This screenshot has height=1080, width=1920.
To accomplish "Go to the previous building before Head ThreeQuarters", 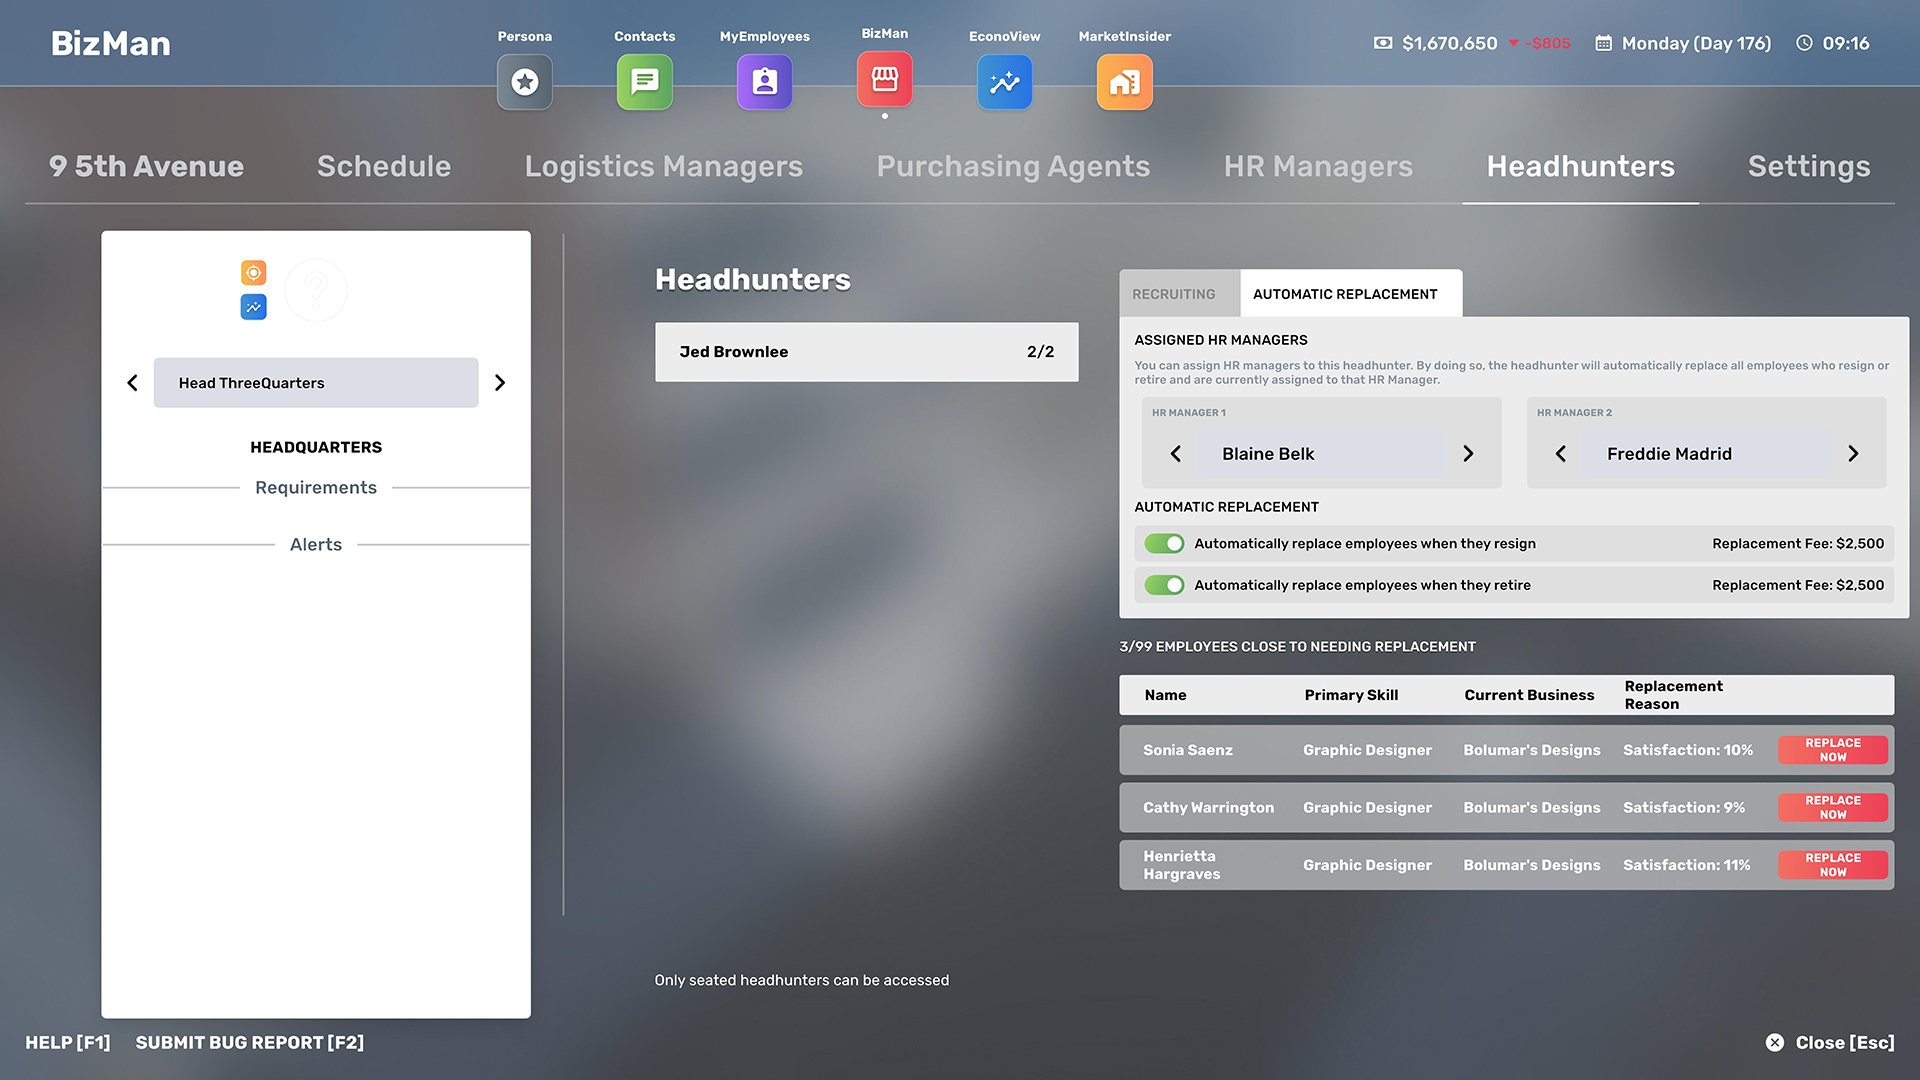I will [x=132, y=383].
